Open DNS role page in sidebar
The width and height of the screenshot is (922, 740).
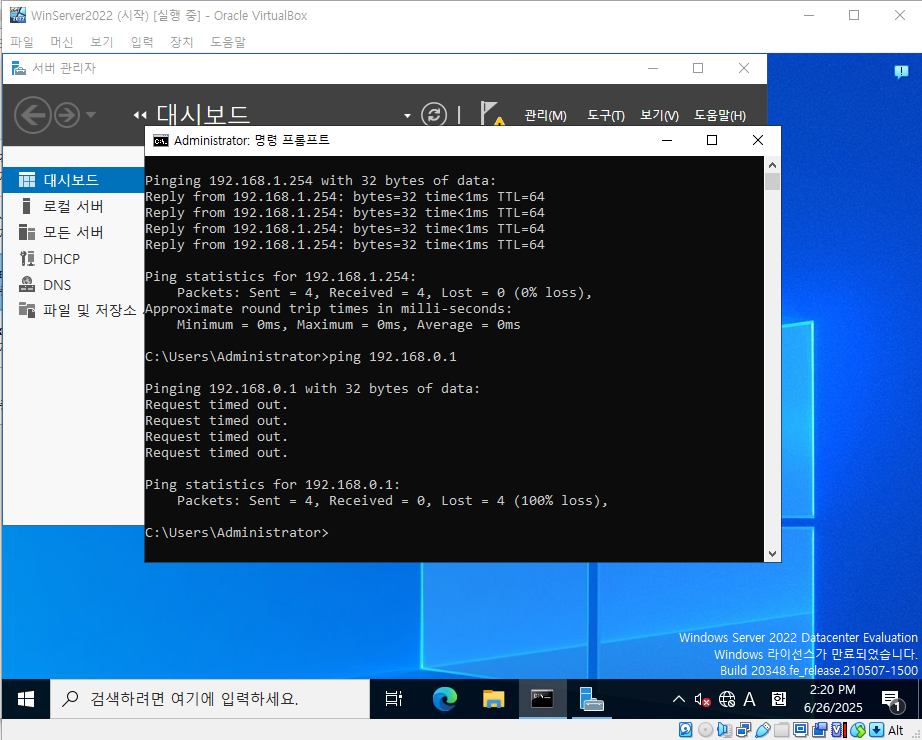point(74,285)
